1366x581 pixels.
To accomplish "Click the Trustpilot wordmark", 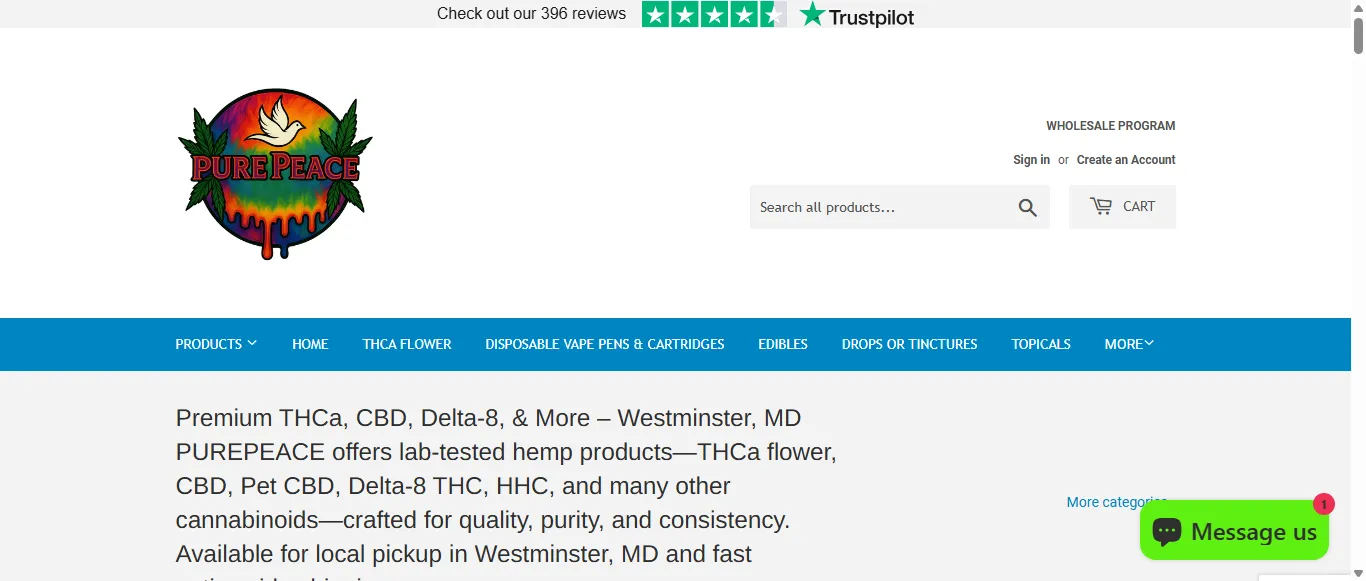I will [x=870, y=16].
